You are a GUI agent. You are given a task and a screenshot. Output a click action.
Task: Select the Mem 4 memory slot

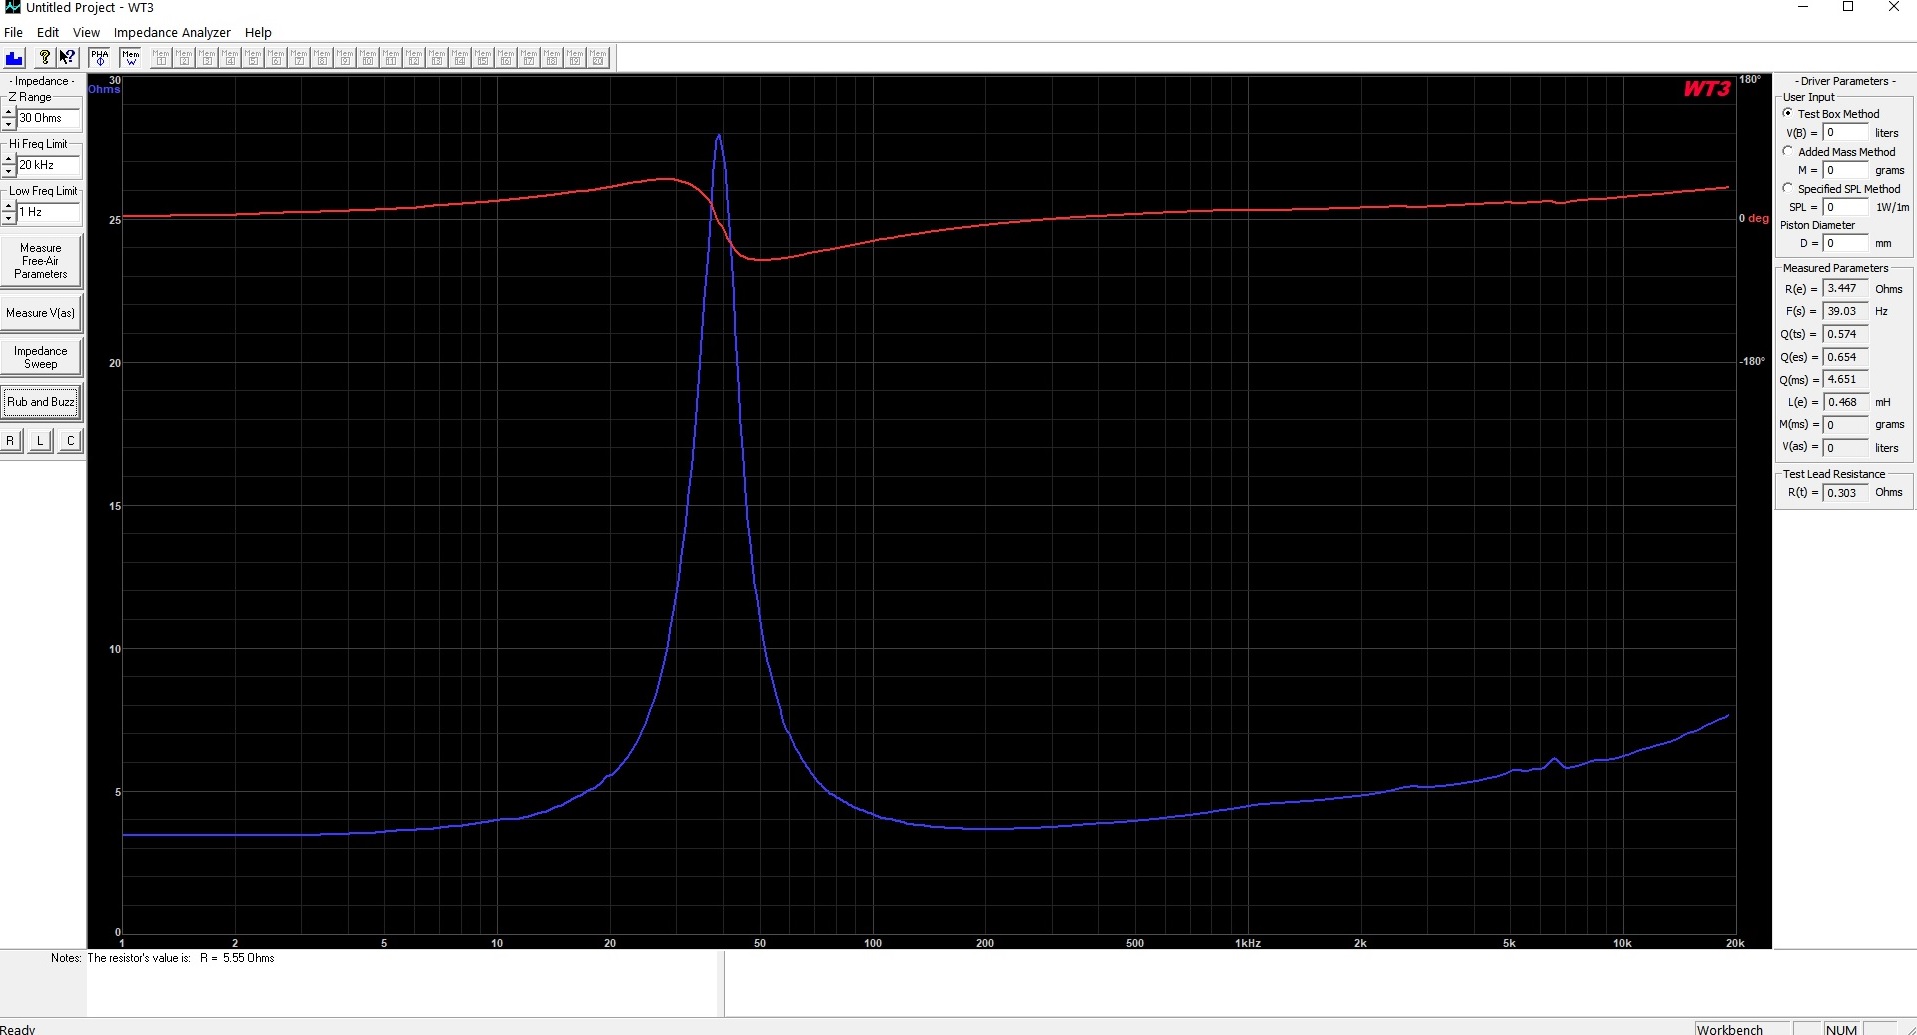point(230,57)
